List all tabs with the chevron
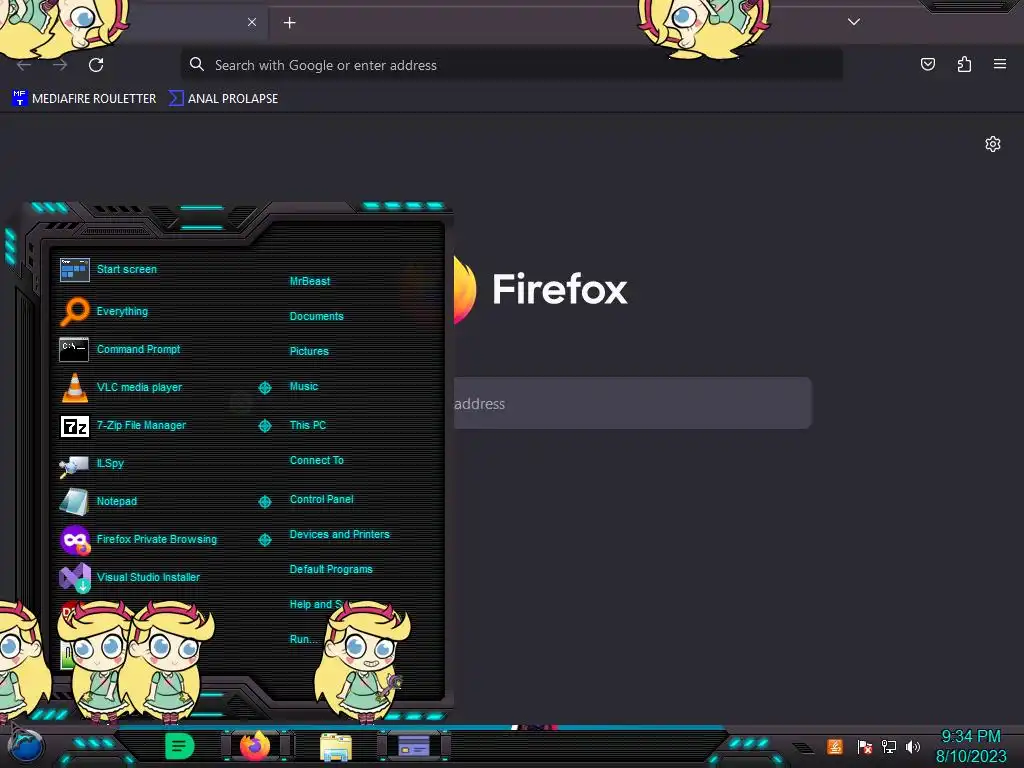 tap(854, 22)
